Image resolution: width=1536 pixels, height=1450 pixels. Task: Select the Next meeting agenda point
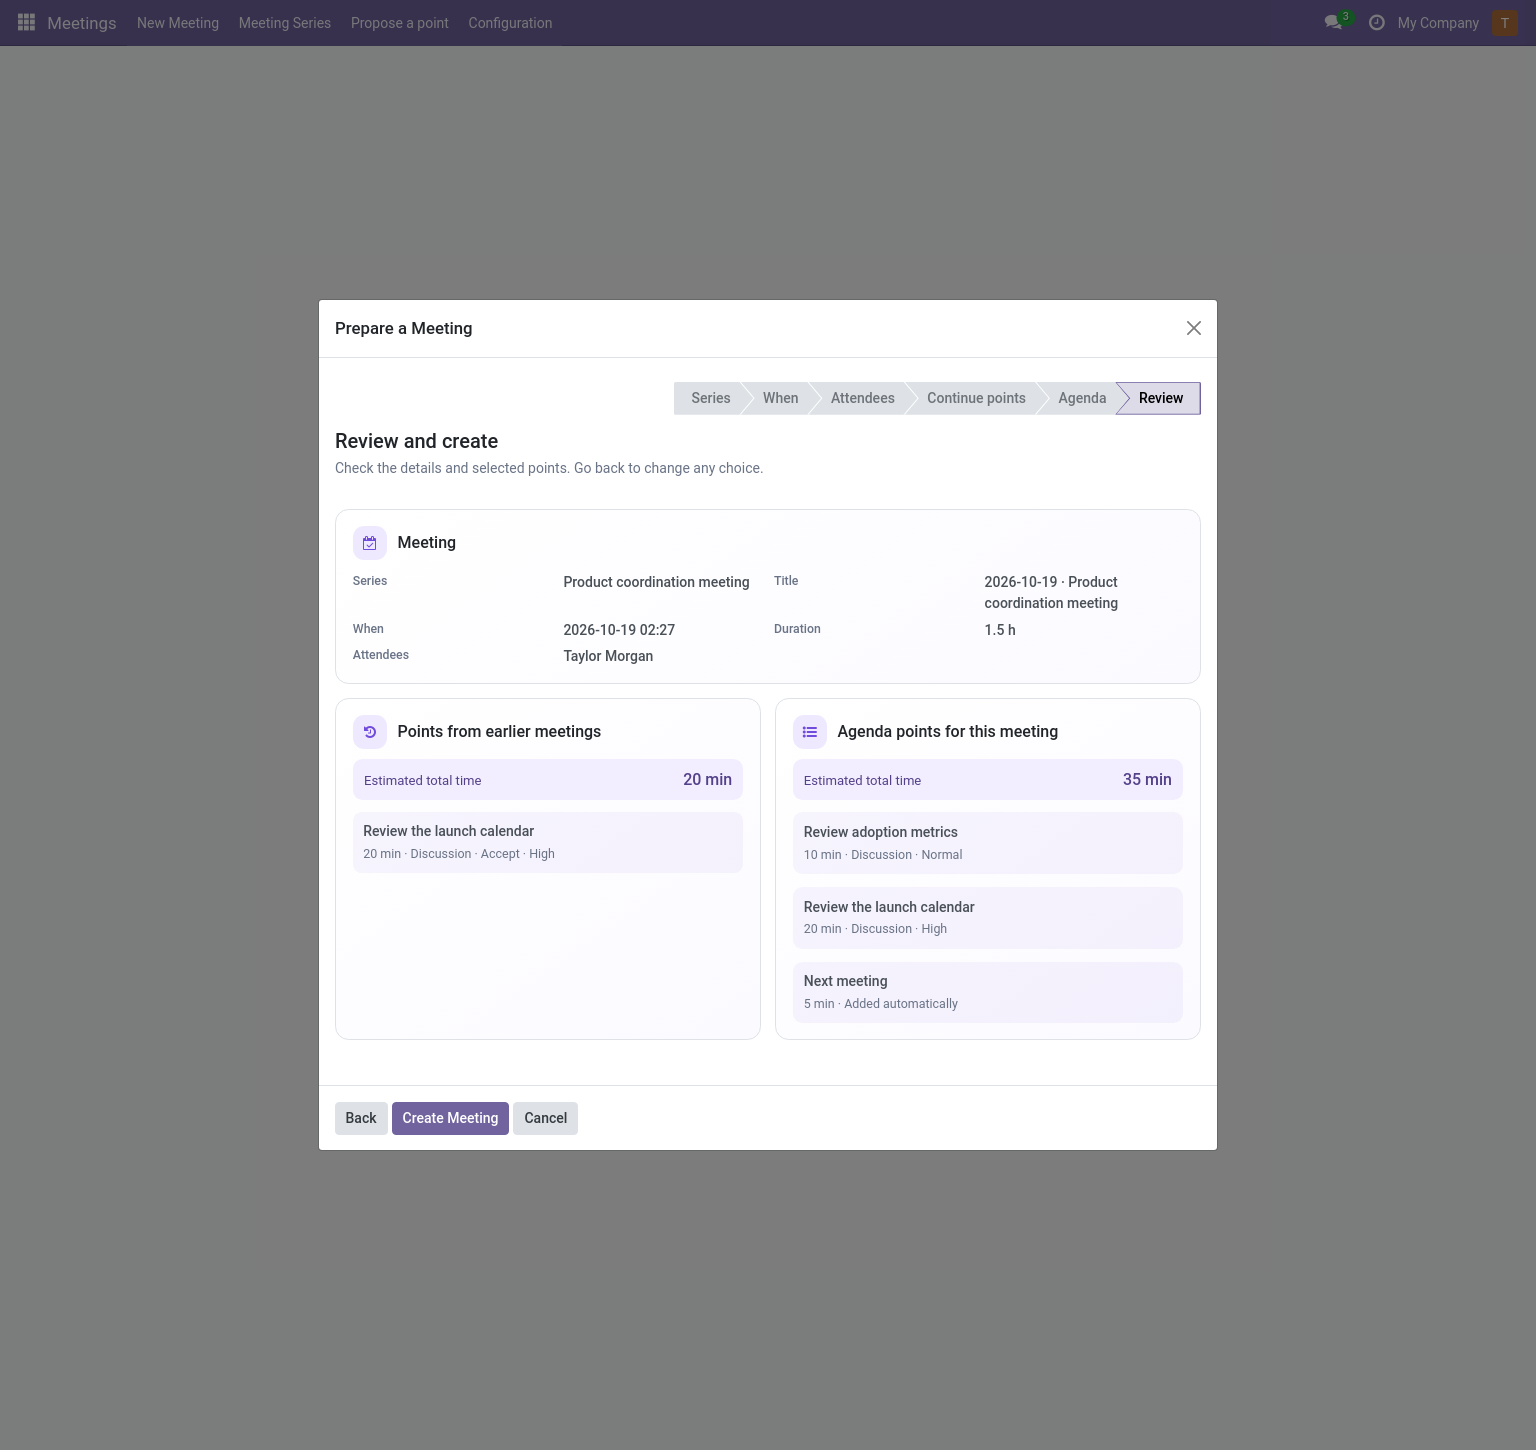[988, 992]
